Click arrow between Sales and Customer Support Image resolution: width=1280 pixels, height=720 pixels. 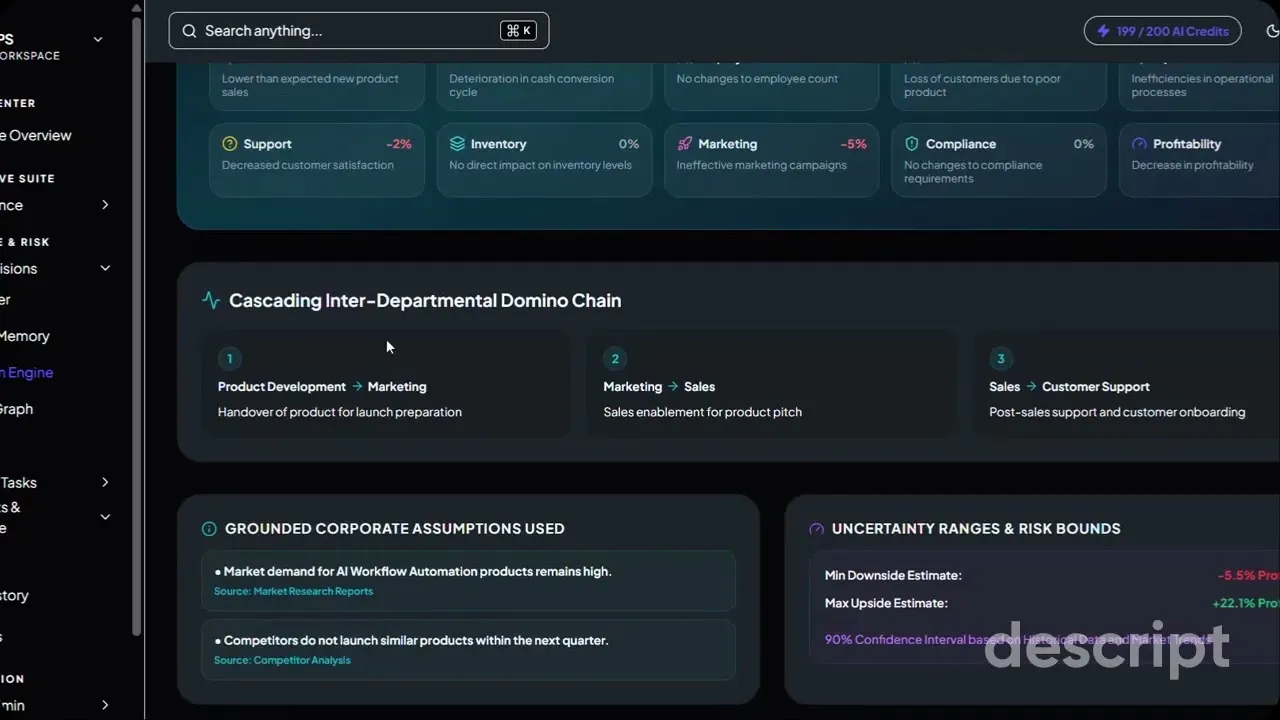[1031, 386]
